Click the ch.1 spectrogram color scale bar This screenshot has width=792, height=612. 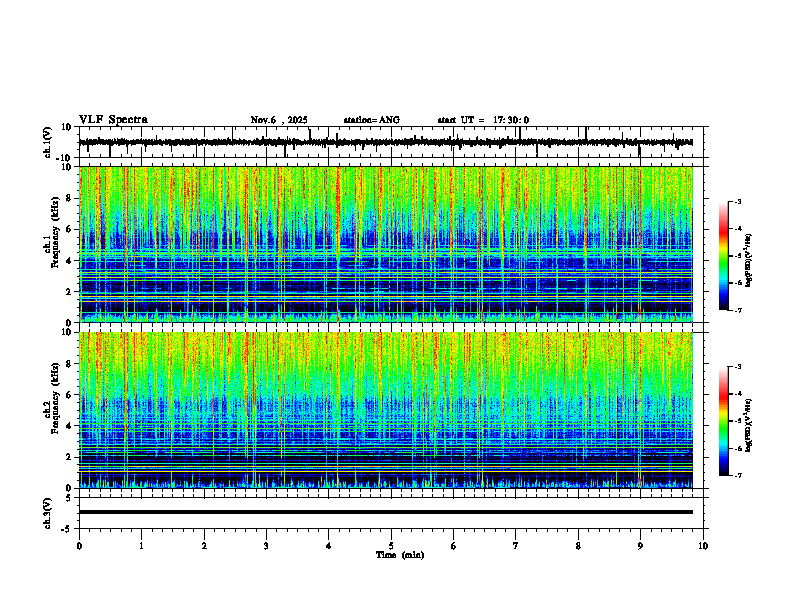(x=723, y=256)
